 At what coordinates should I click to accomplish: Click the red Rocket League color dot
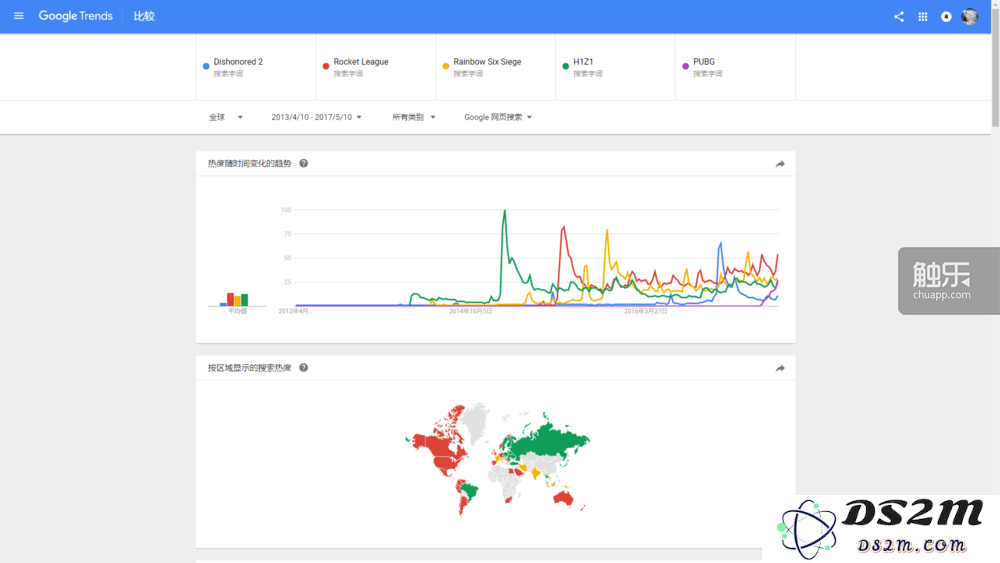click(326, 66)
